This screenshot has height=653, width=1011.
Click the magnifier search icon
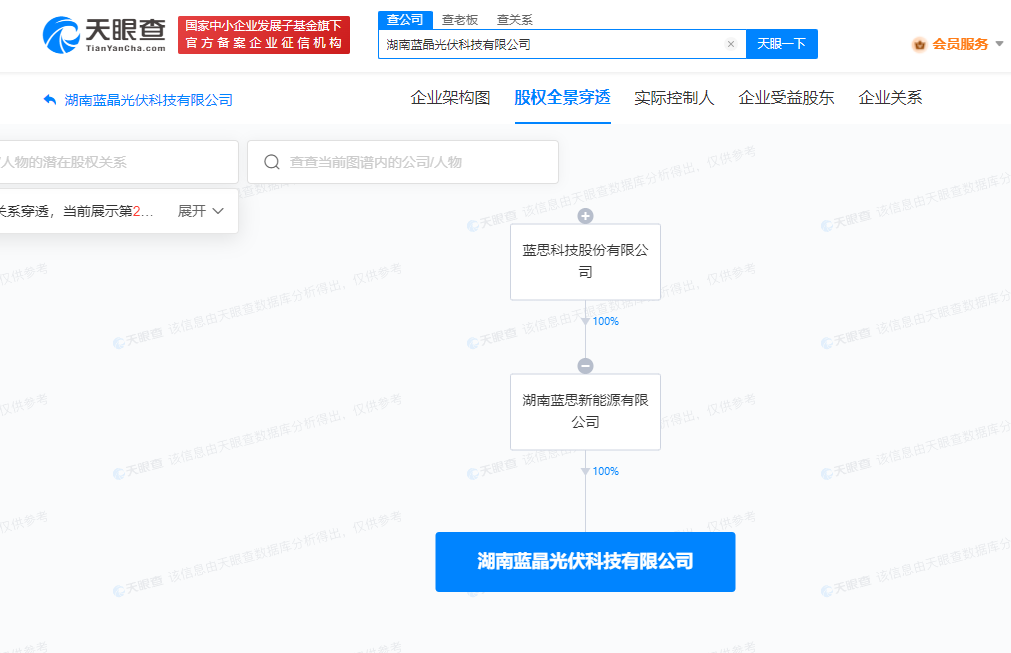272,162
